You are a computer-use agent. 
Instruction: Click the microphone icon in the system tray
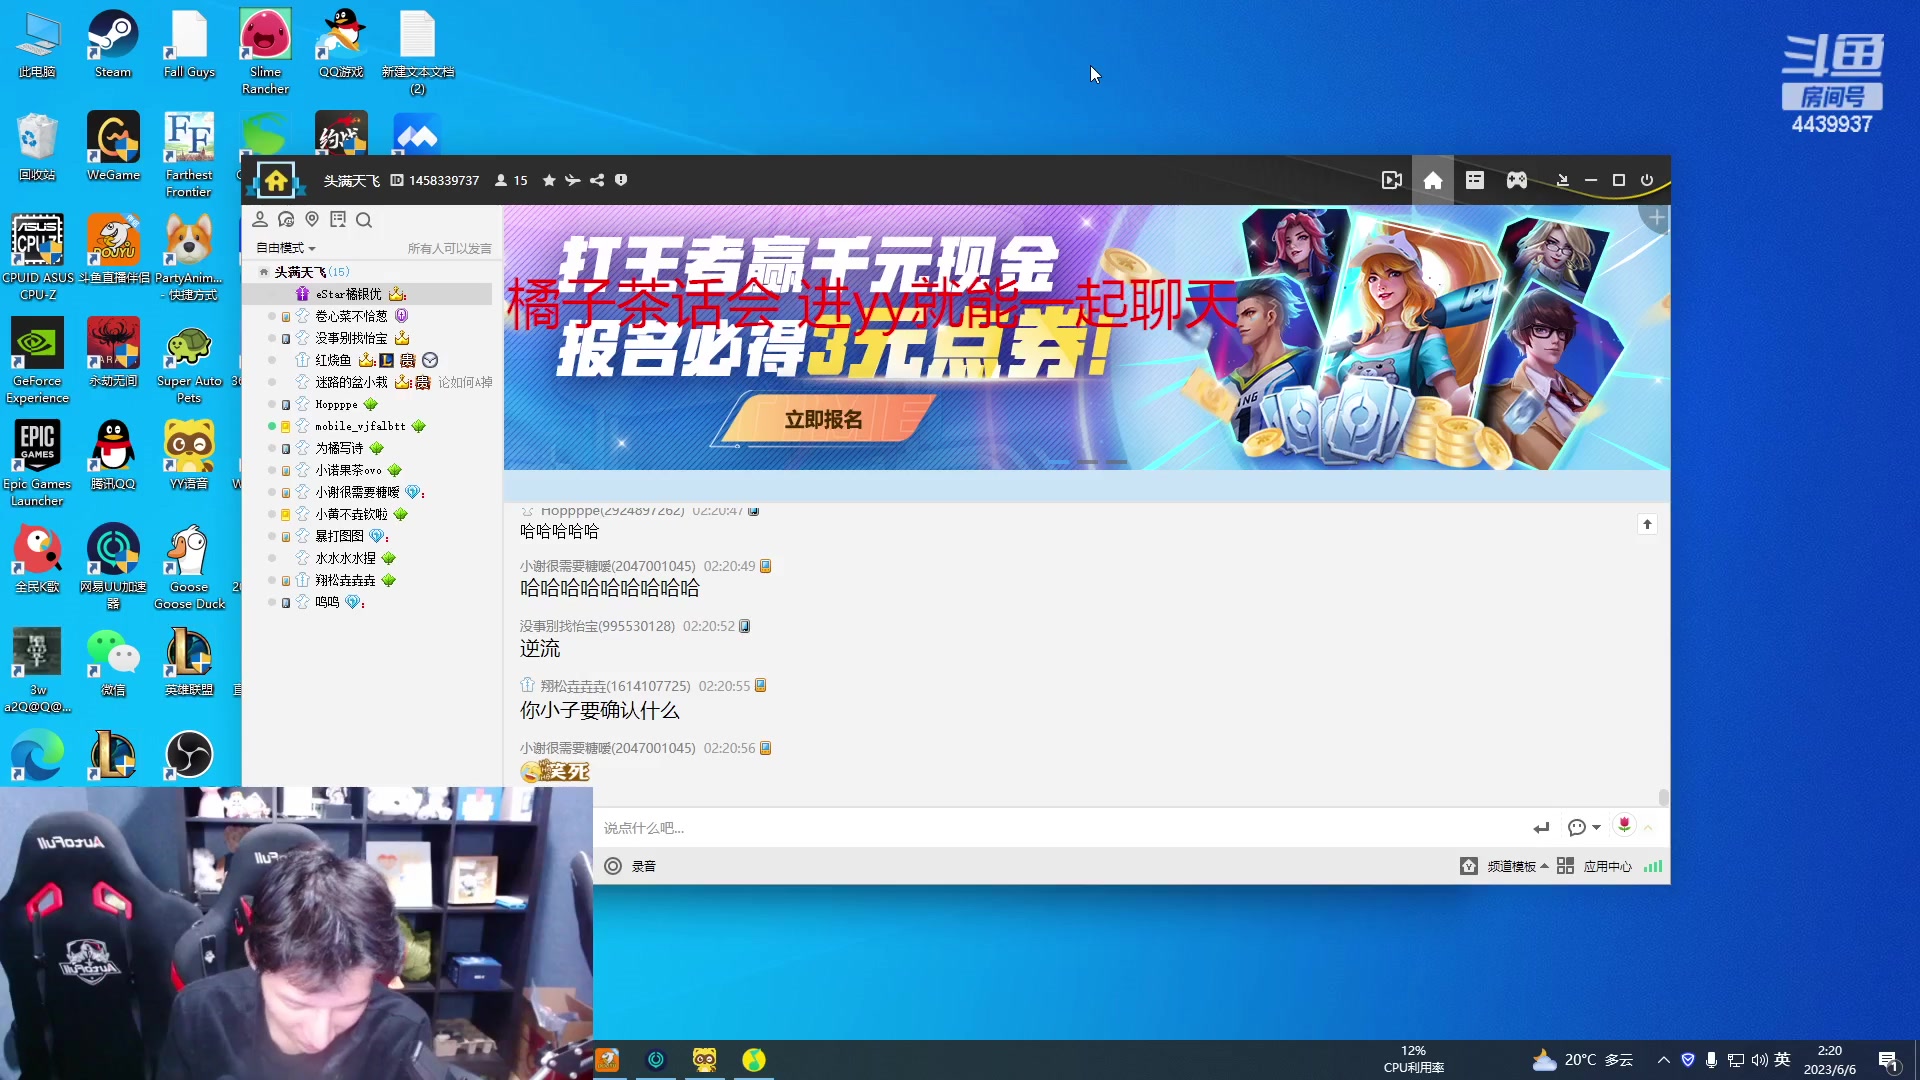tap(1711, 1060)
